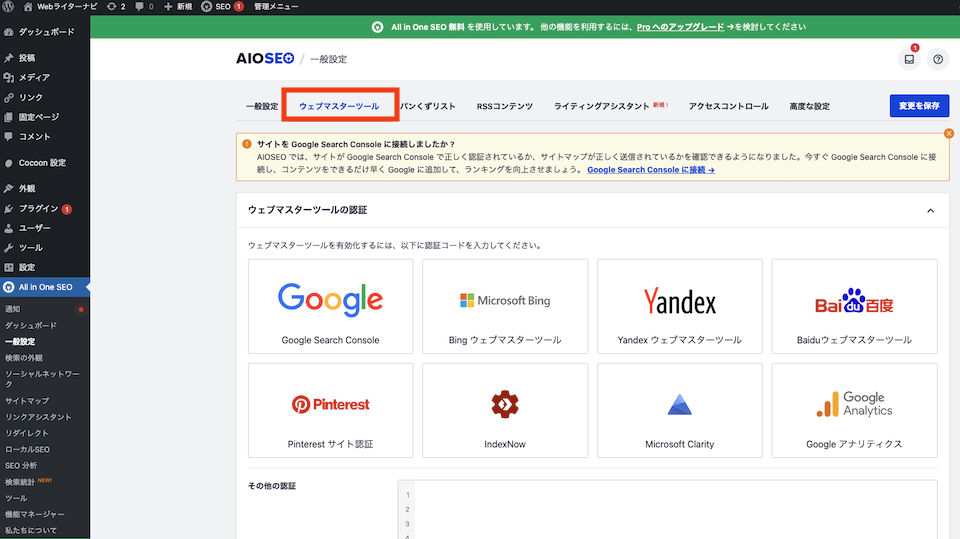The width and height of the screenshot is (960, 539).
Task: Open 私たちについて submenu item
Action: 31,530
